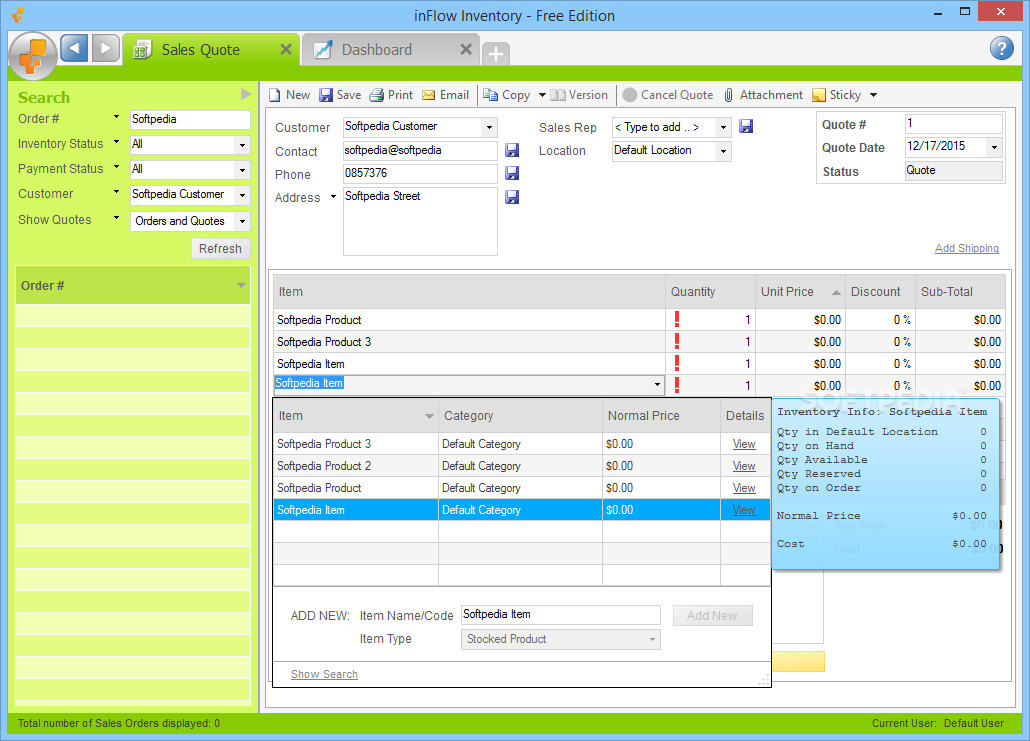Save phone with the disk icon

(x=512, y=173)
